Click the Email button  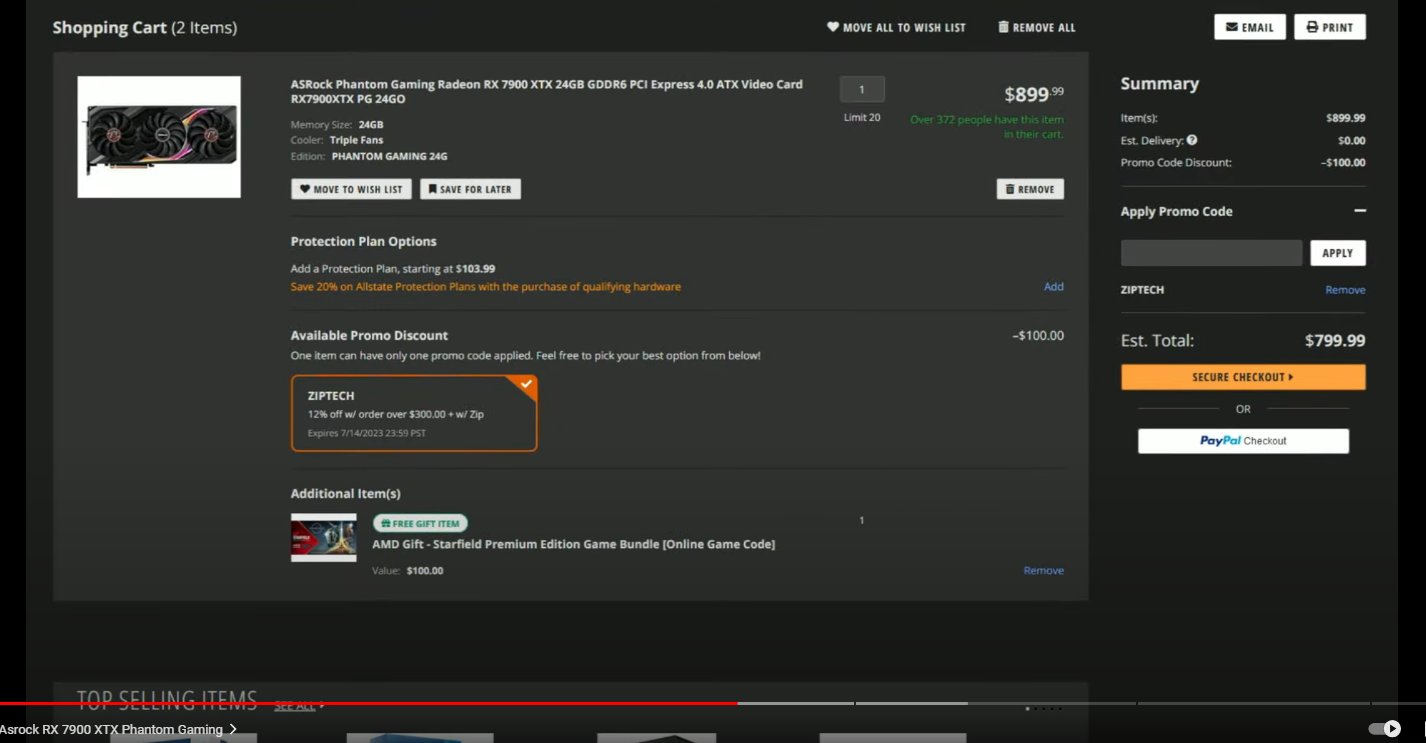[x=1249, y=27]
